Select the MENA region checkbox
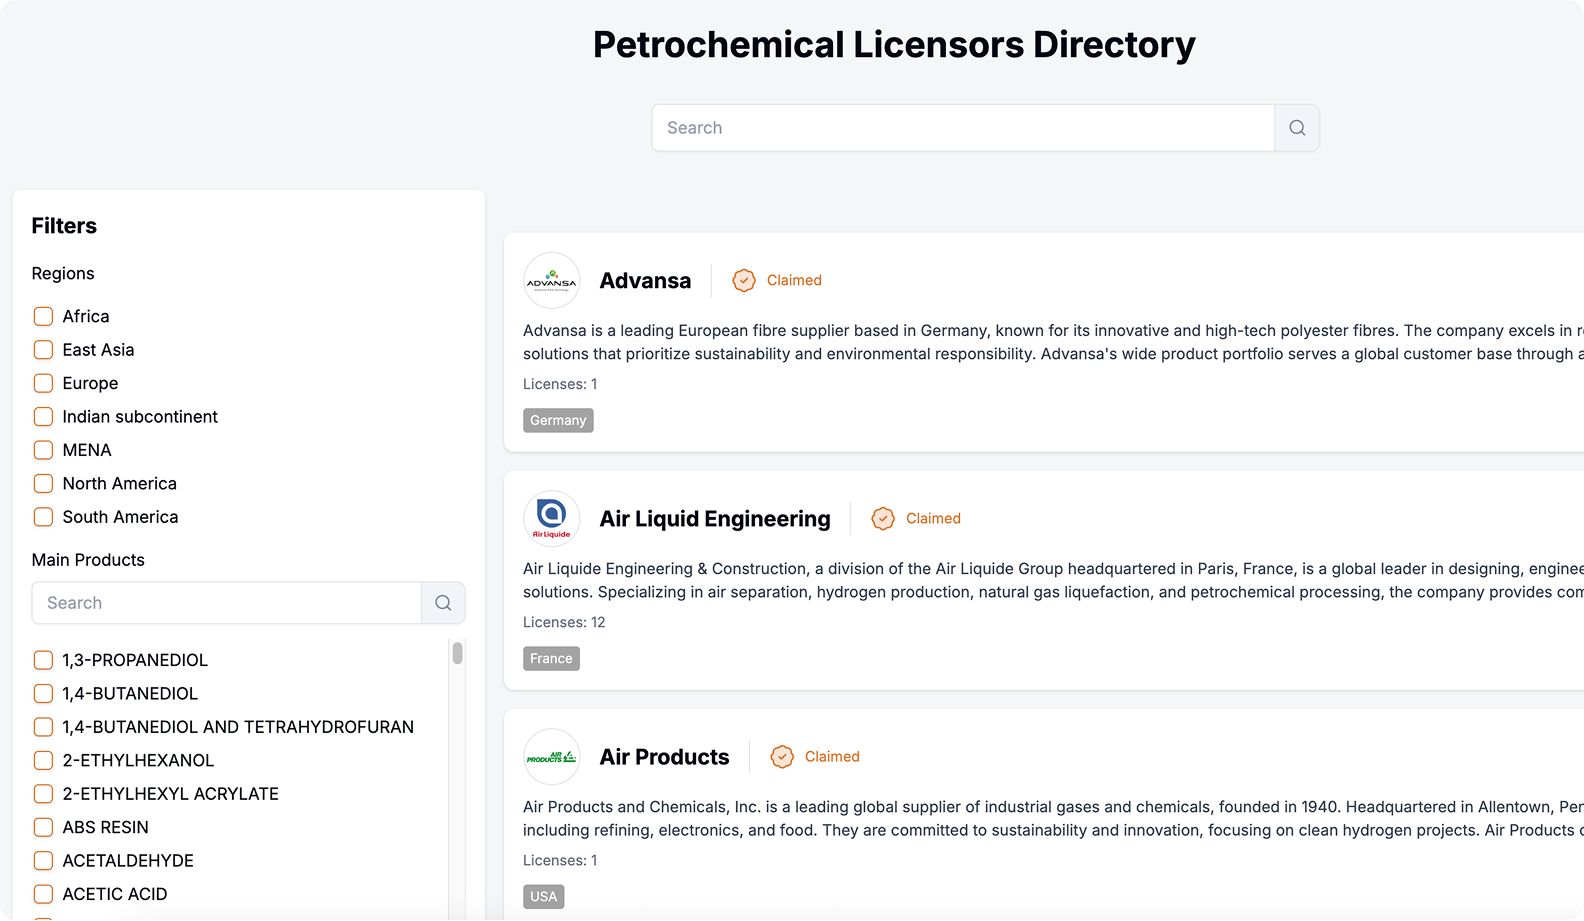The image size is (1584, 921). pyautogui.click(x=43, y=450)
